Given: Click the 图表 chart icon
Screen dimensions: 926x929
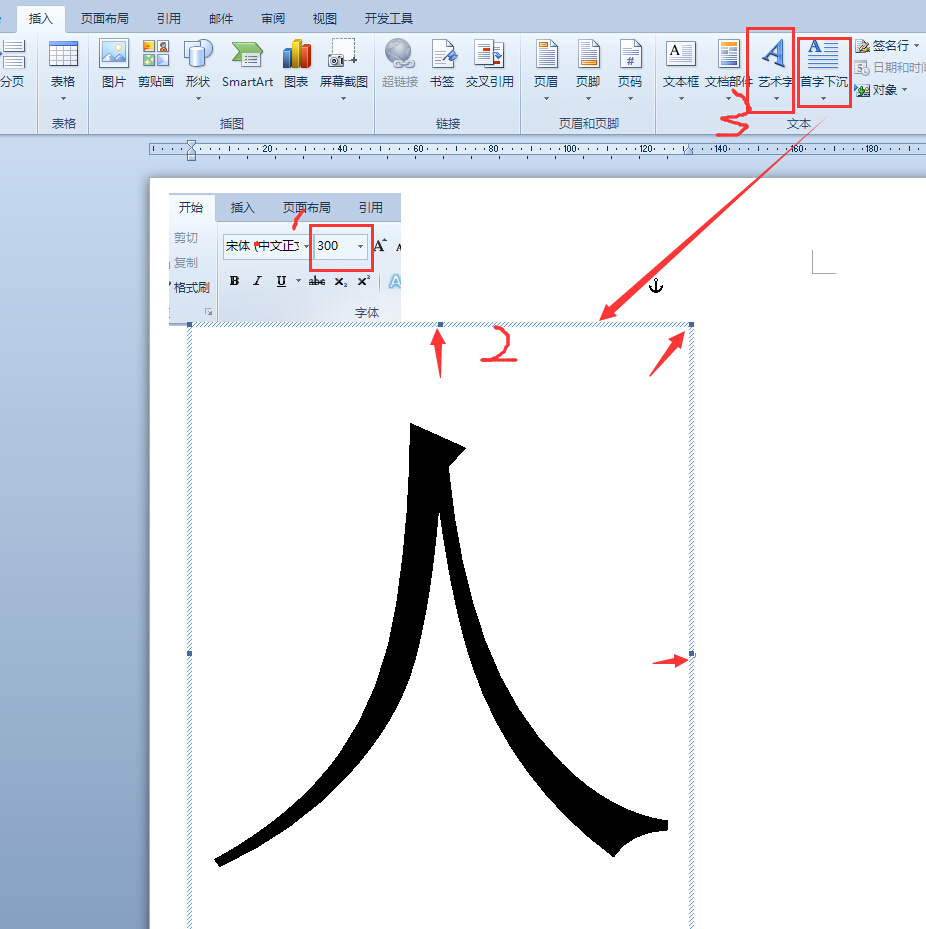Looking at the screenshot, I should click(x=296, y=64).
